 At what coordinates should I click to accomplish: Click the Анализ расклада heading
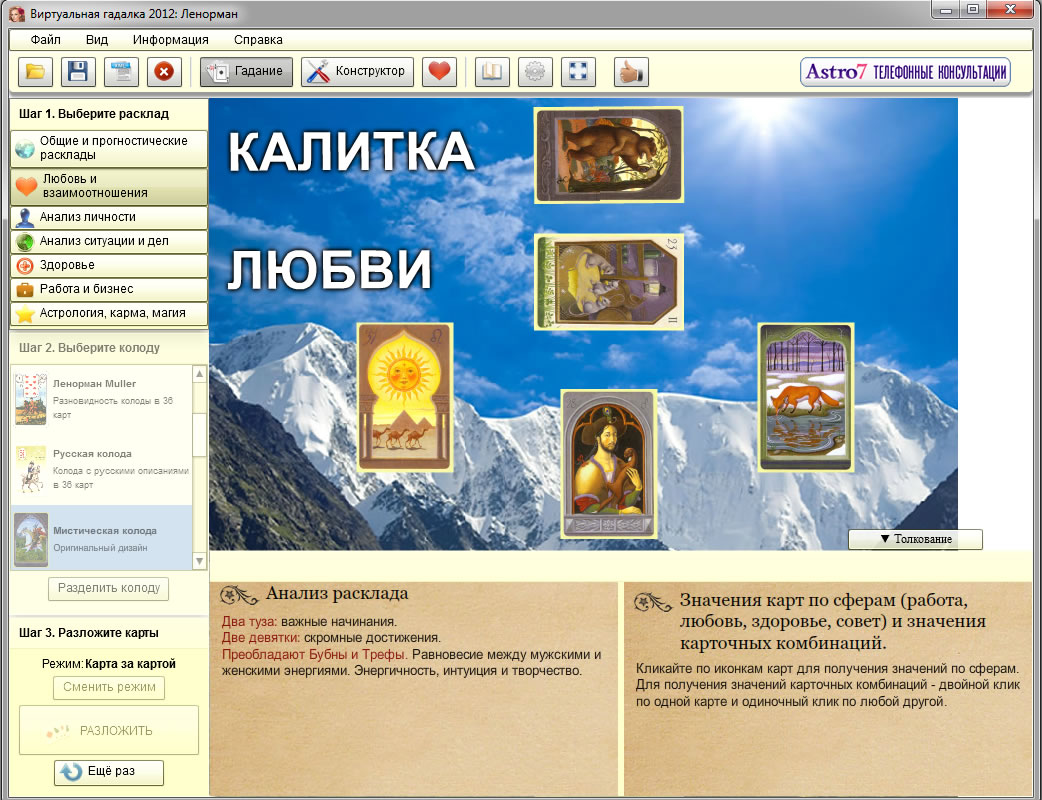point(337,593)
